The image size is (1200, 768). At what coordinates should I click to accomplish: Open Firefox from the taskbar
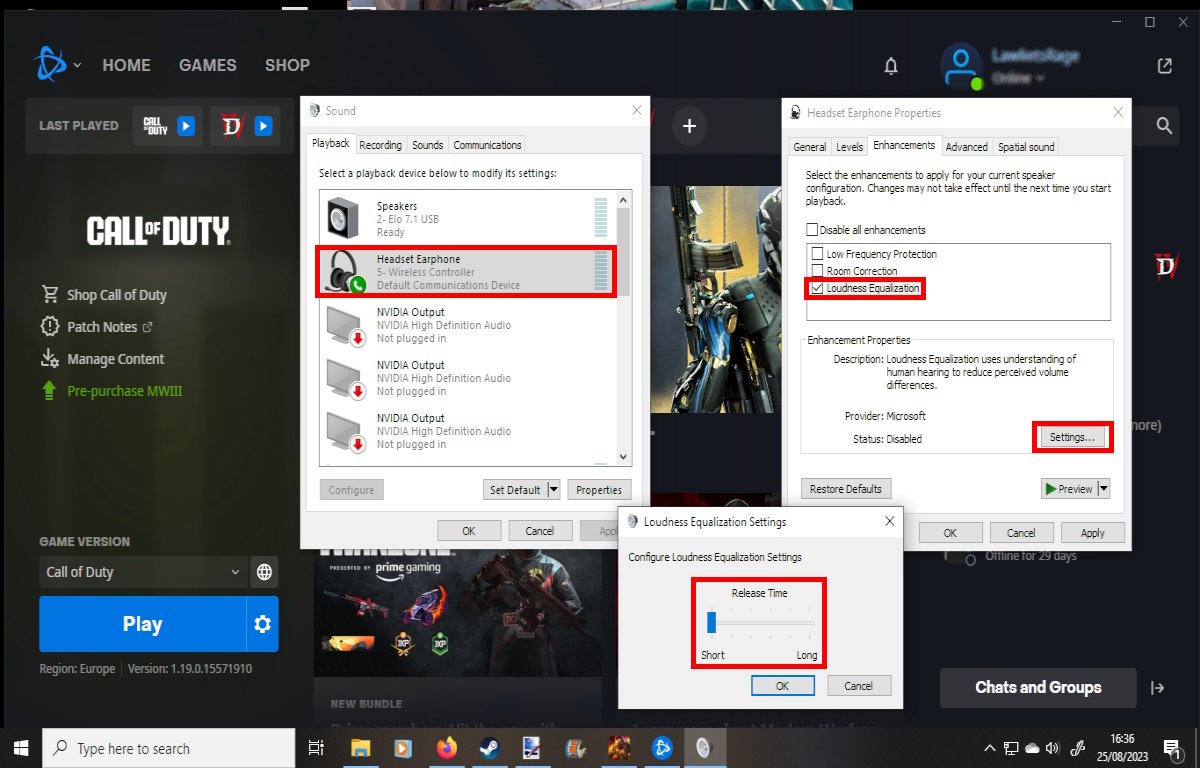tap(447, 747)
